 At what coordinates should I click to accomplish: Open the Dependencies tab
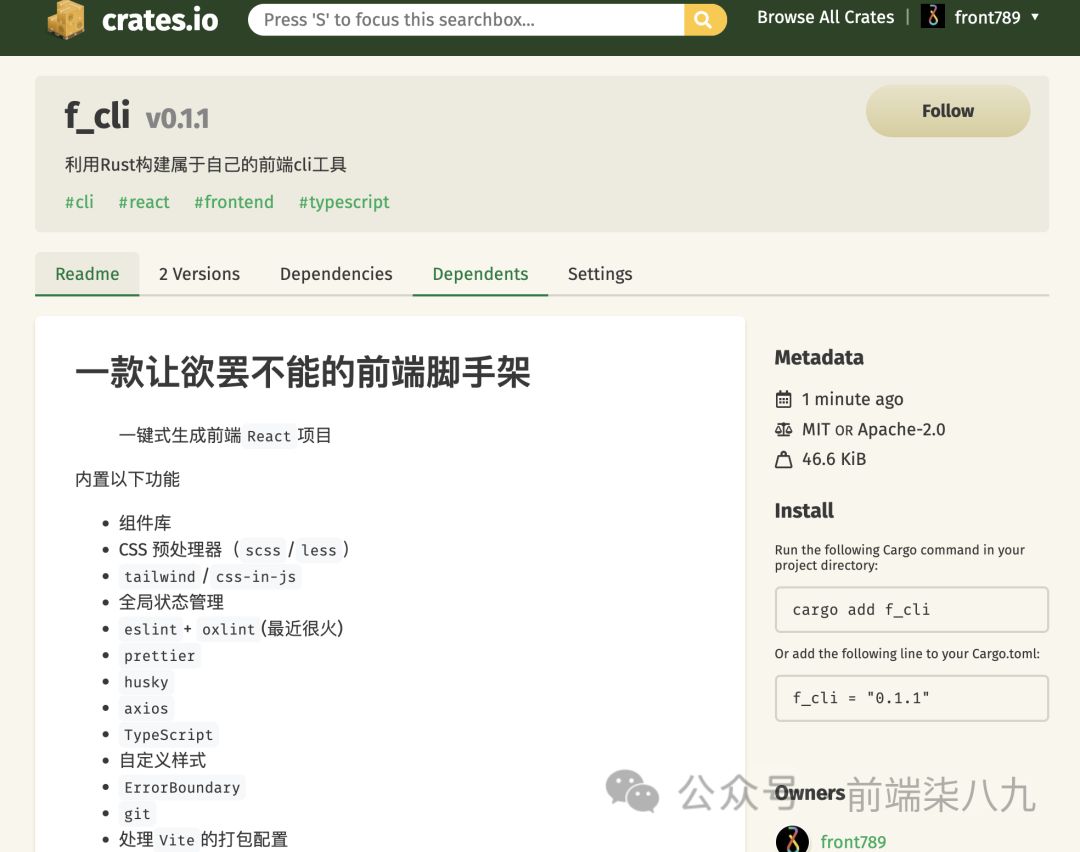click(x=336, y=274)
